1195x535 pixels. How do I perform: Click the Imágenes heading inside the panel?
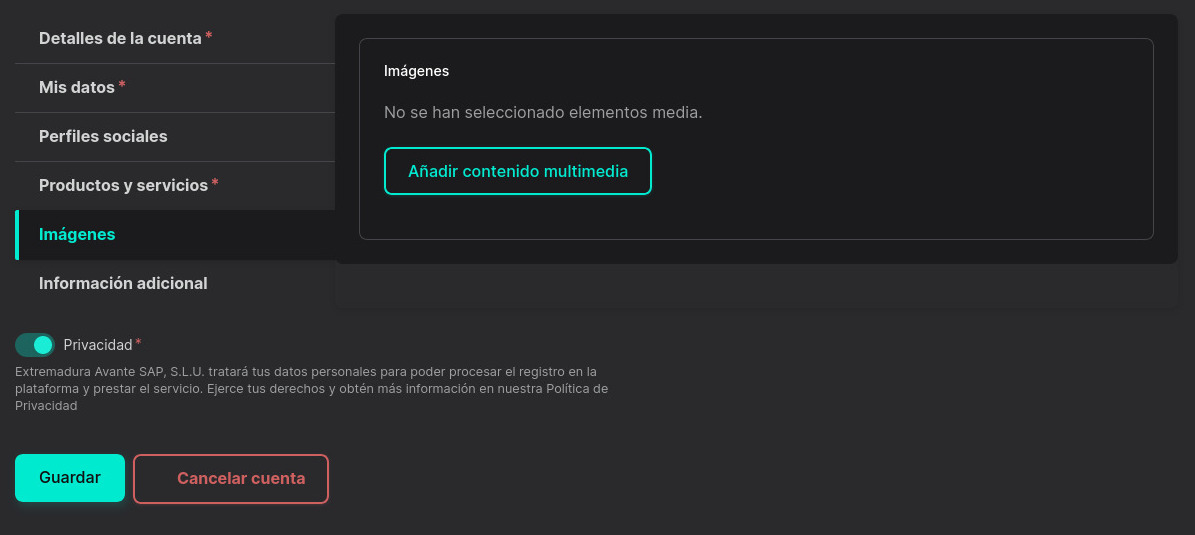pos(416,71)
